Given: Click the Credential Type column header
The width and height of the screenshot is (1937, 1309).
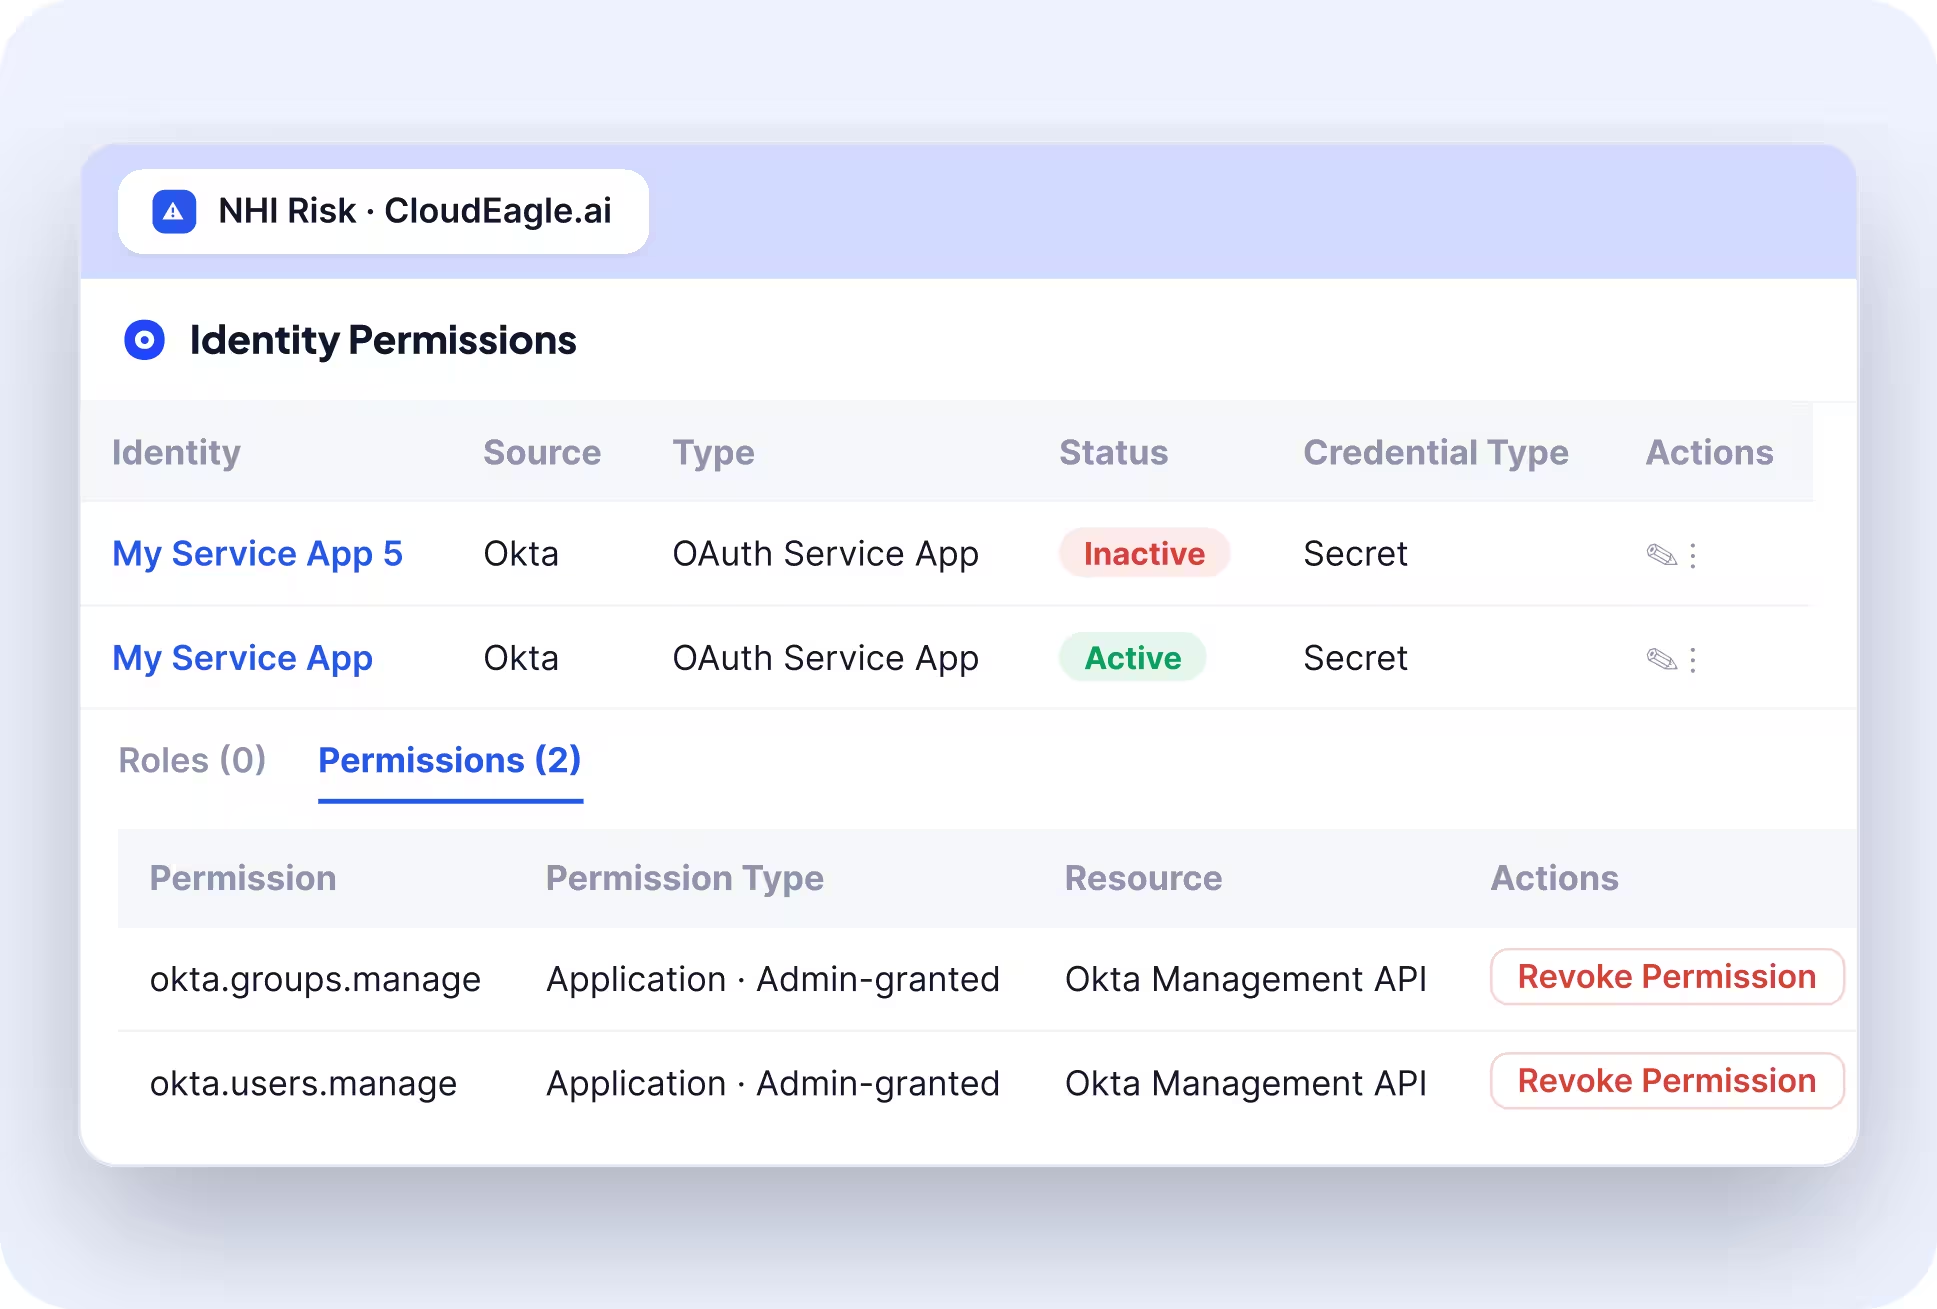Looking at the screenshot, I should tap(1436, 452).
